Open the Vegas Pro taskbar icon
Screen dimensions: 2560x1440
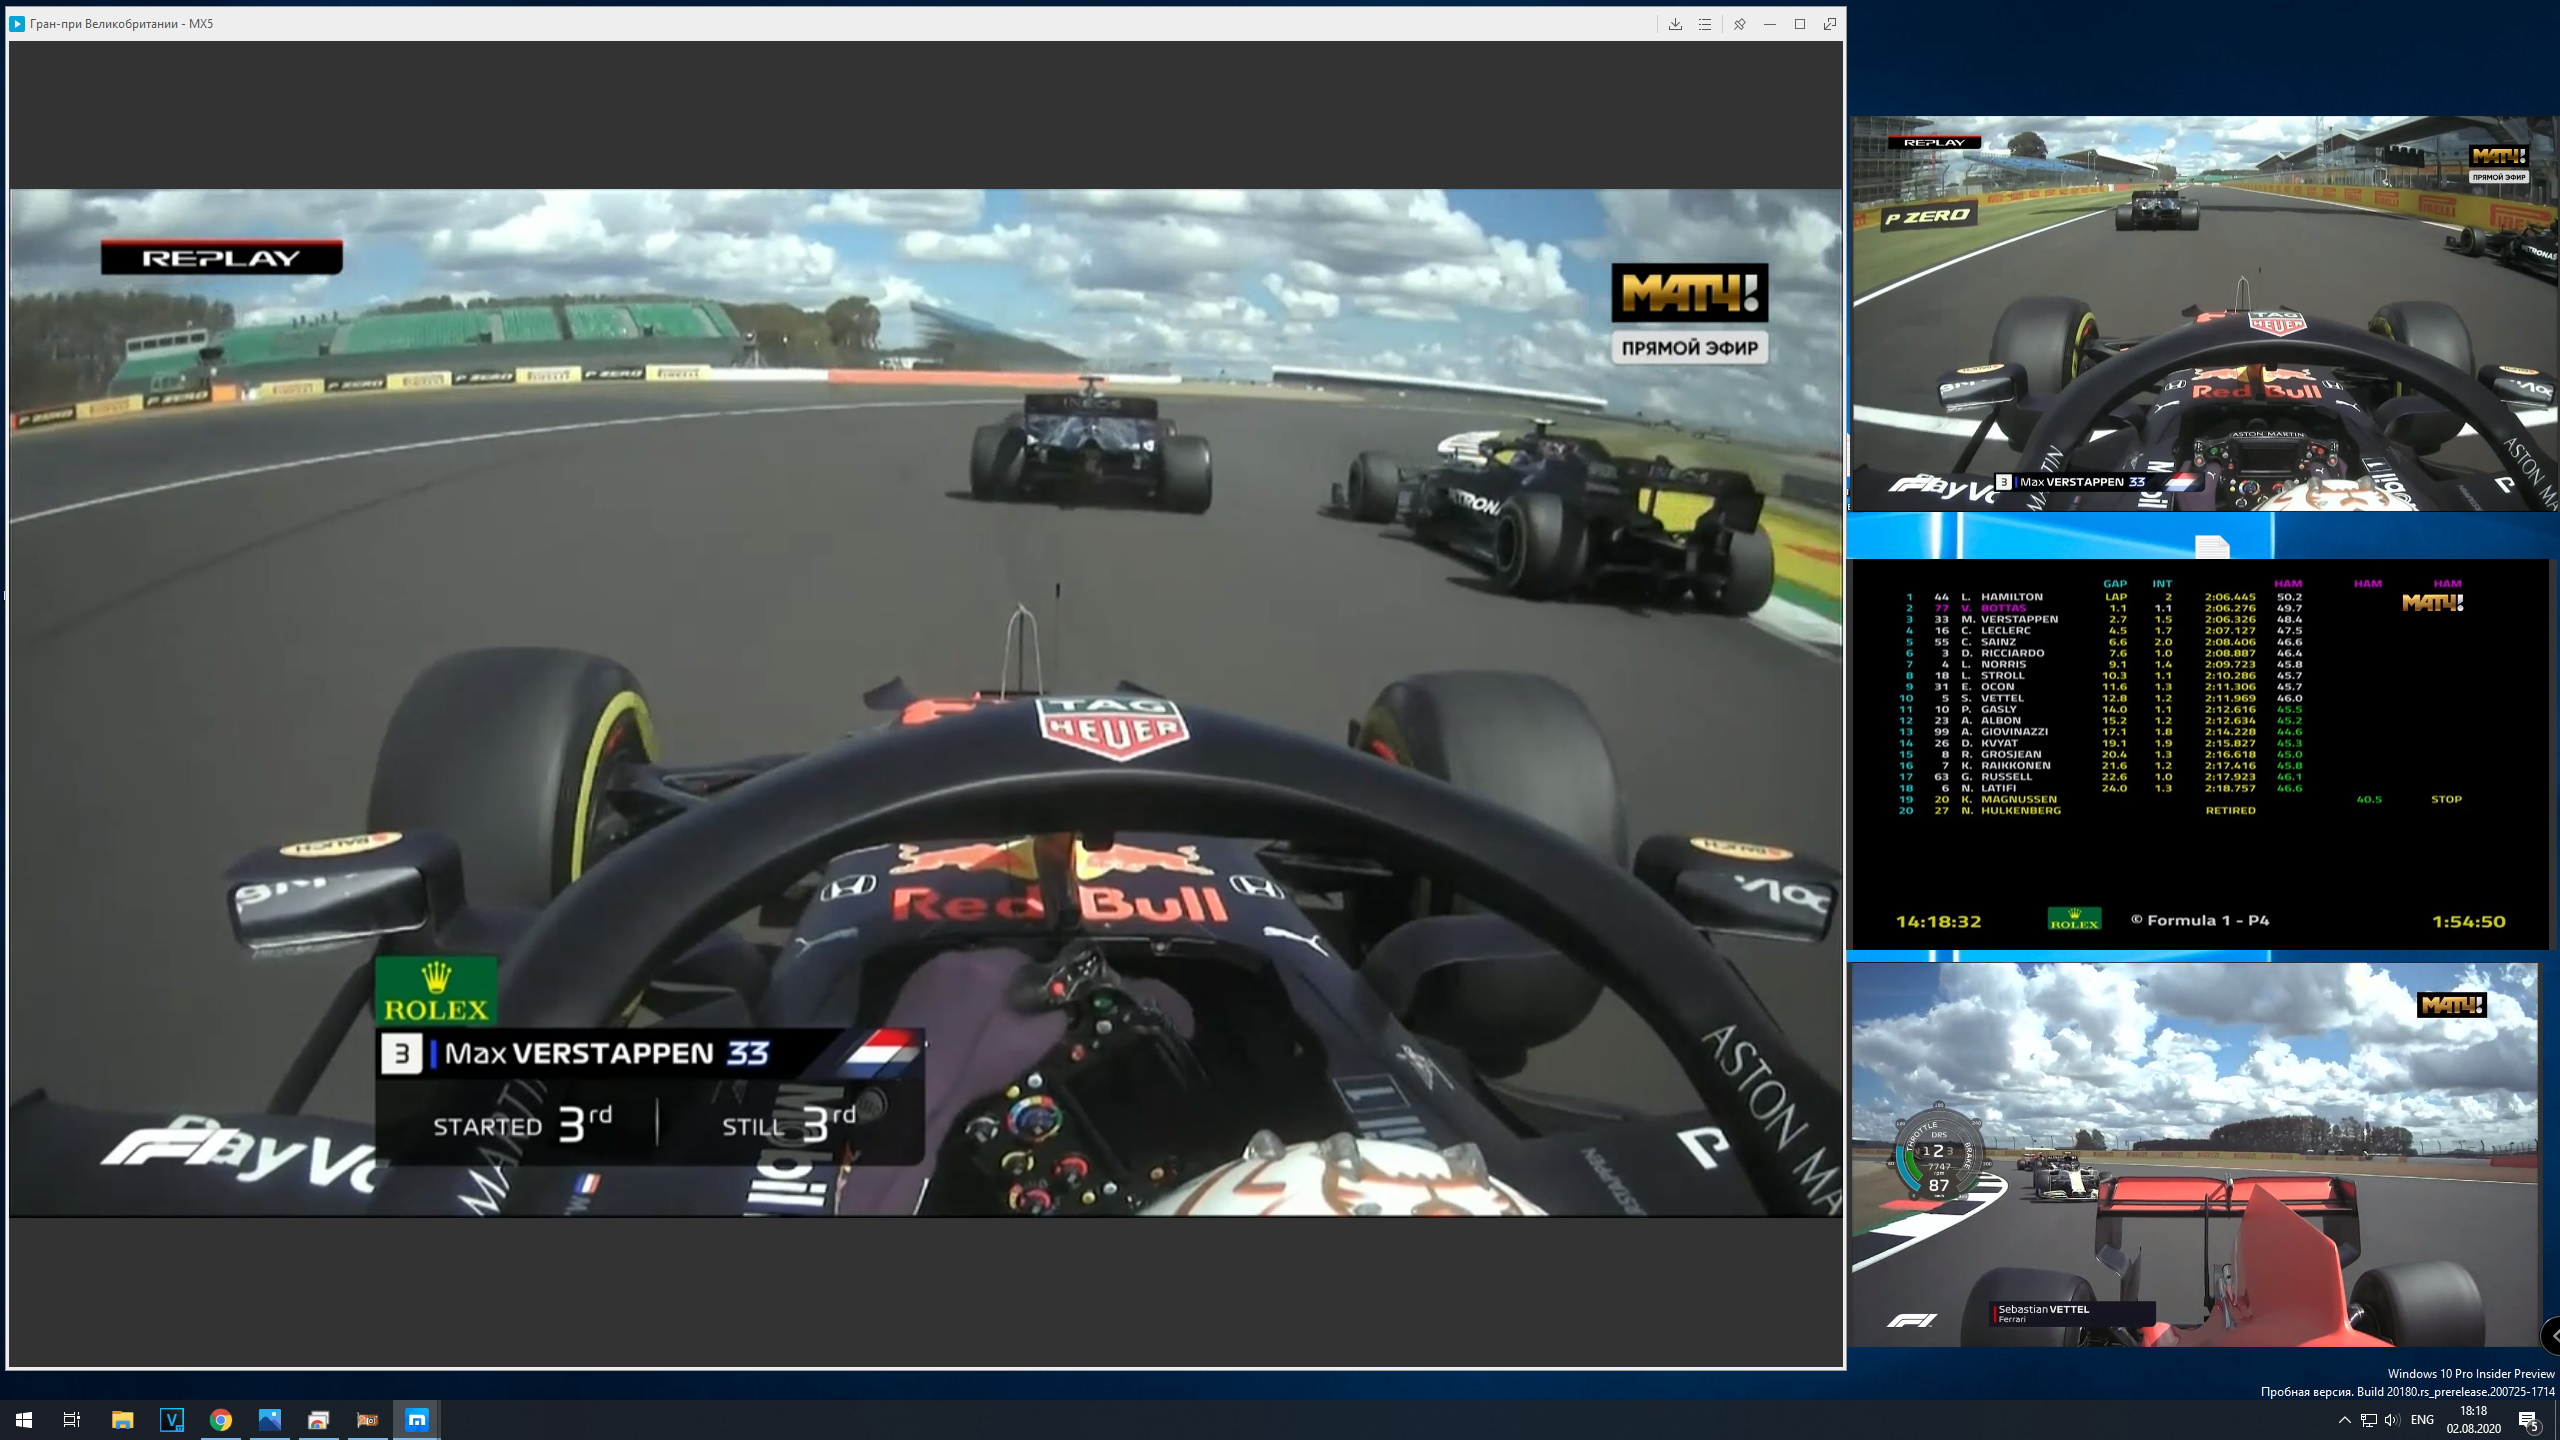coord(172,1419)
